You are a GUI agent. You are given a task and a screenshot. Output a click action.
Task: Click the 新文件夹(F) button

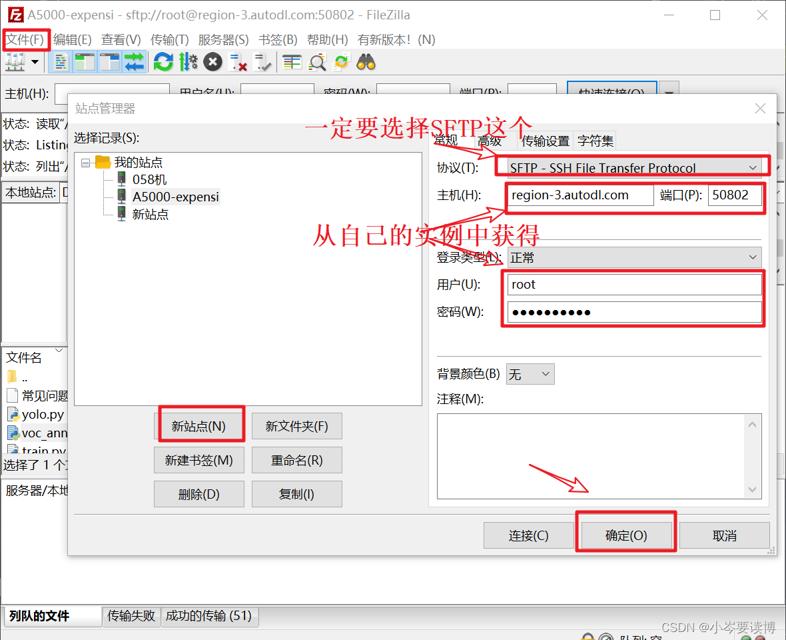297,426
